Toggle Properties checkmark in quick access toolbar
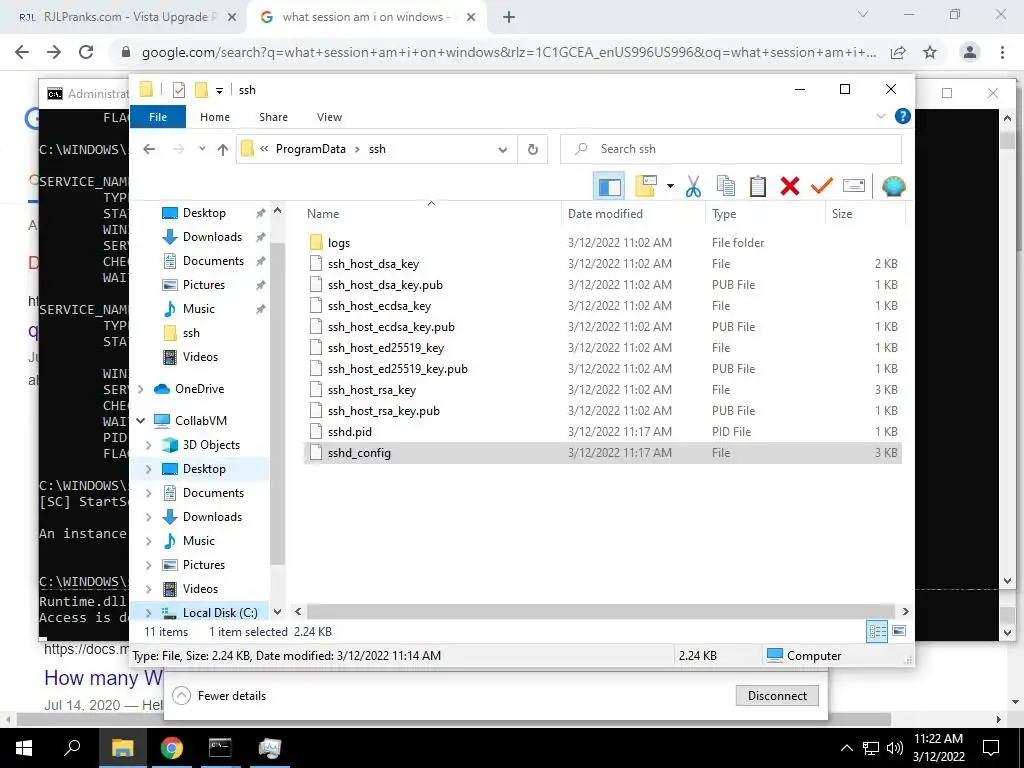The width and height of the screenshot is (1024, 768). click(178, 90)
